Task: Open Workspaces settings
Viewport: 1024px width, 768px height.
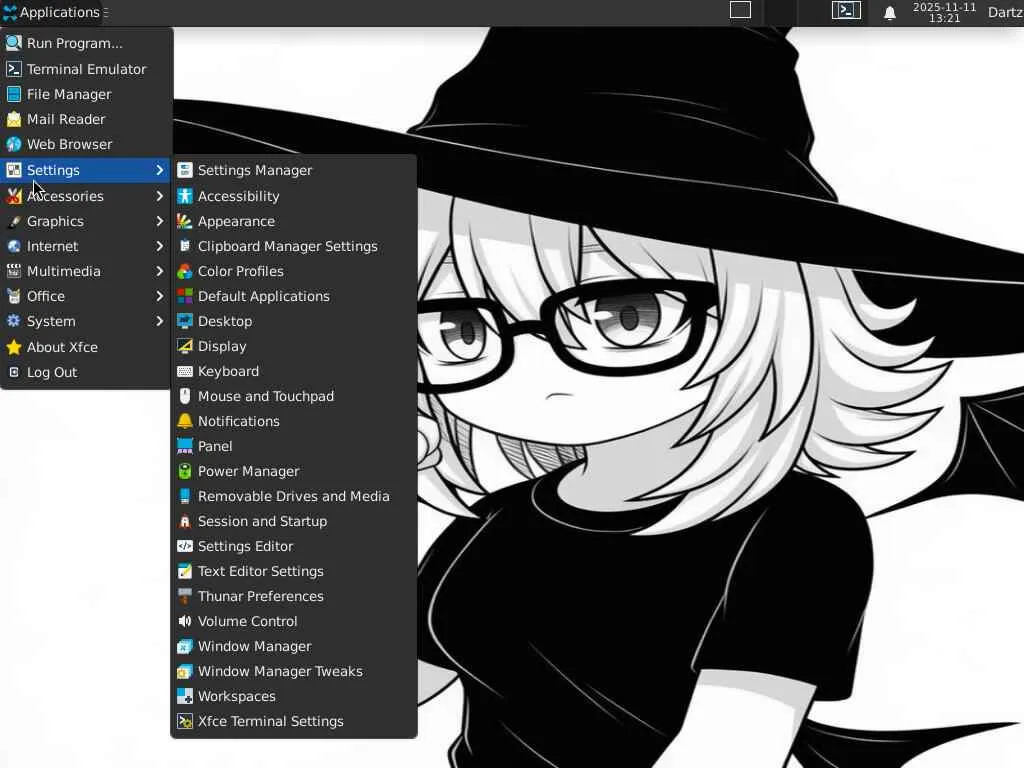Action: 294,696
